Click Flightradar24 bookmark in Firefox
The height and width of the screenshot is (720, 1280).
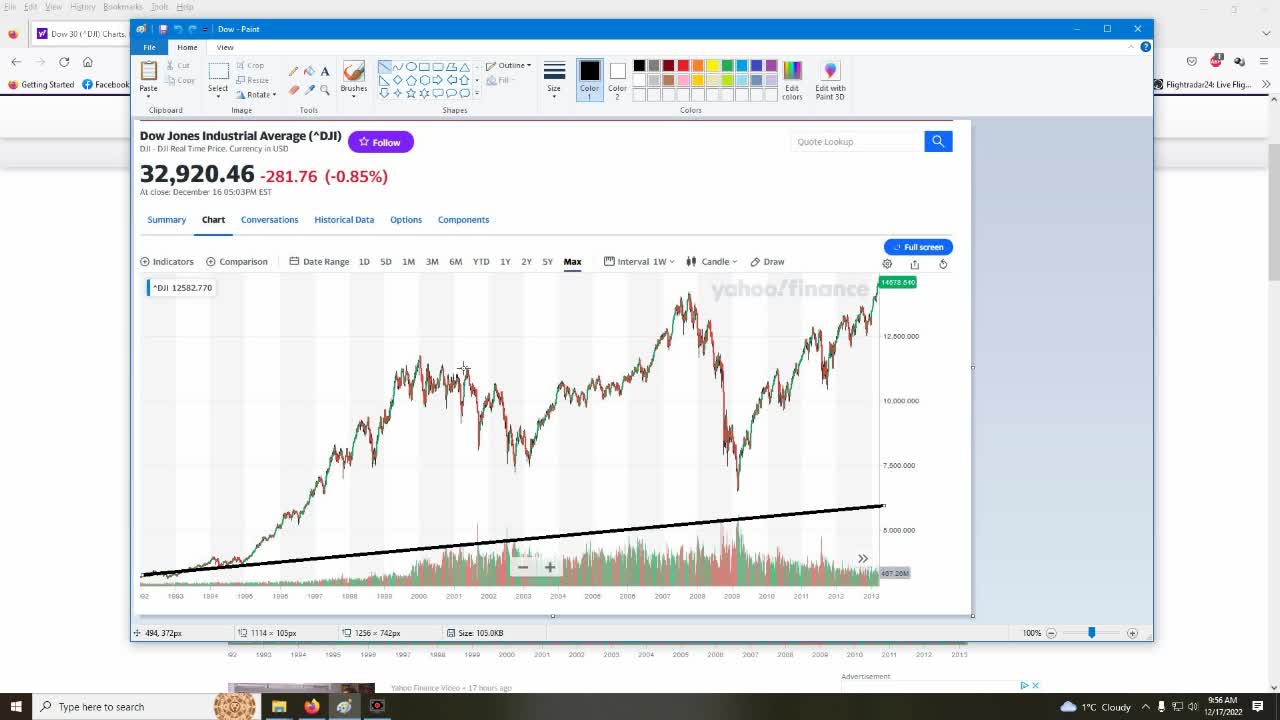1202,85
